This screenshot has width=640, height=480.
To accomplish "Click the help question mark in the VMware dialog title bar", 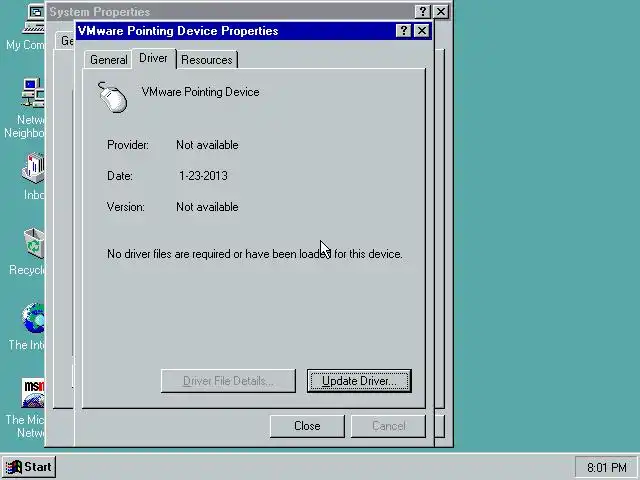I will (403, 31).
